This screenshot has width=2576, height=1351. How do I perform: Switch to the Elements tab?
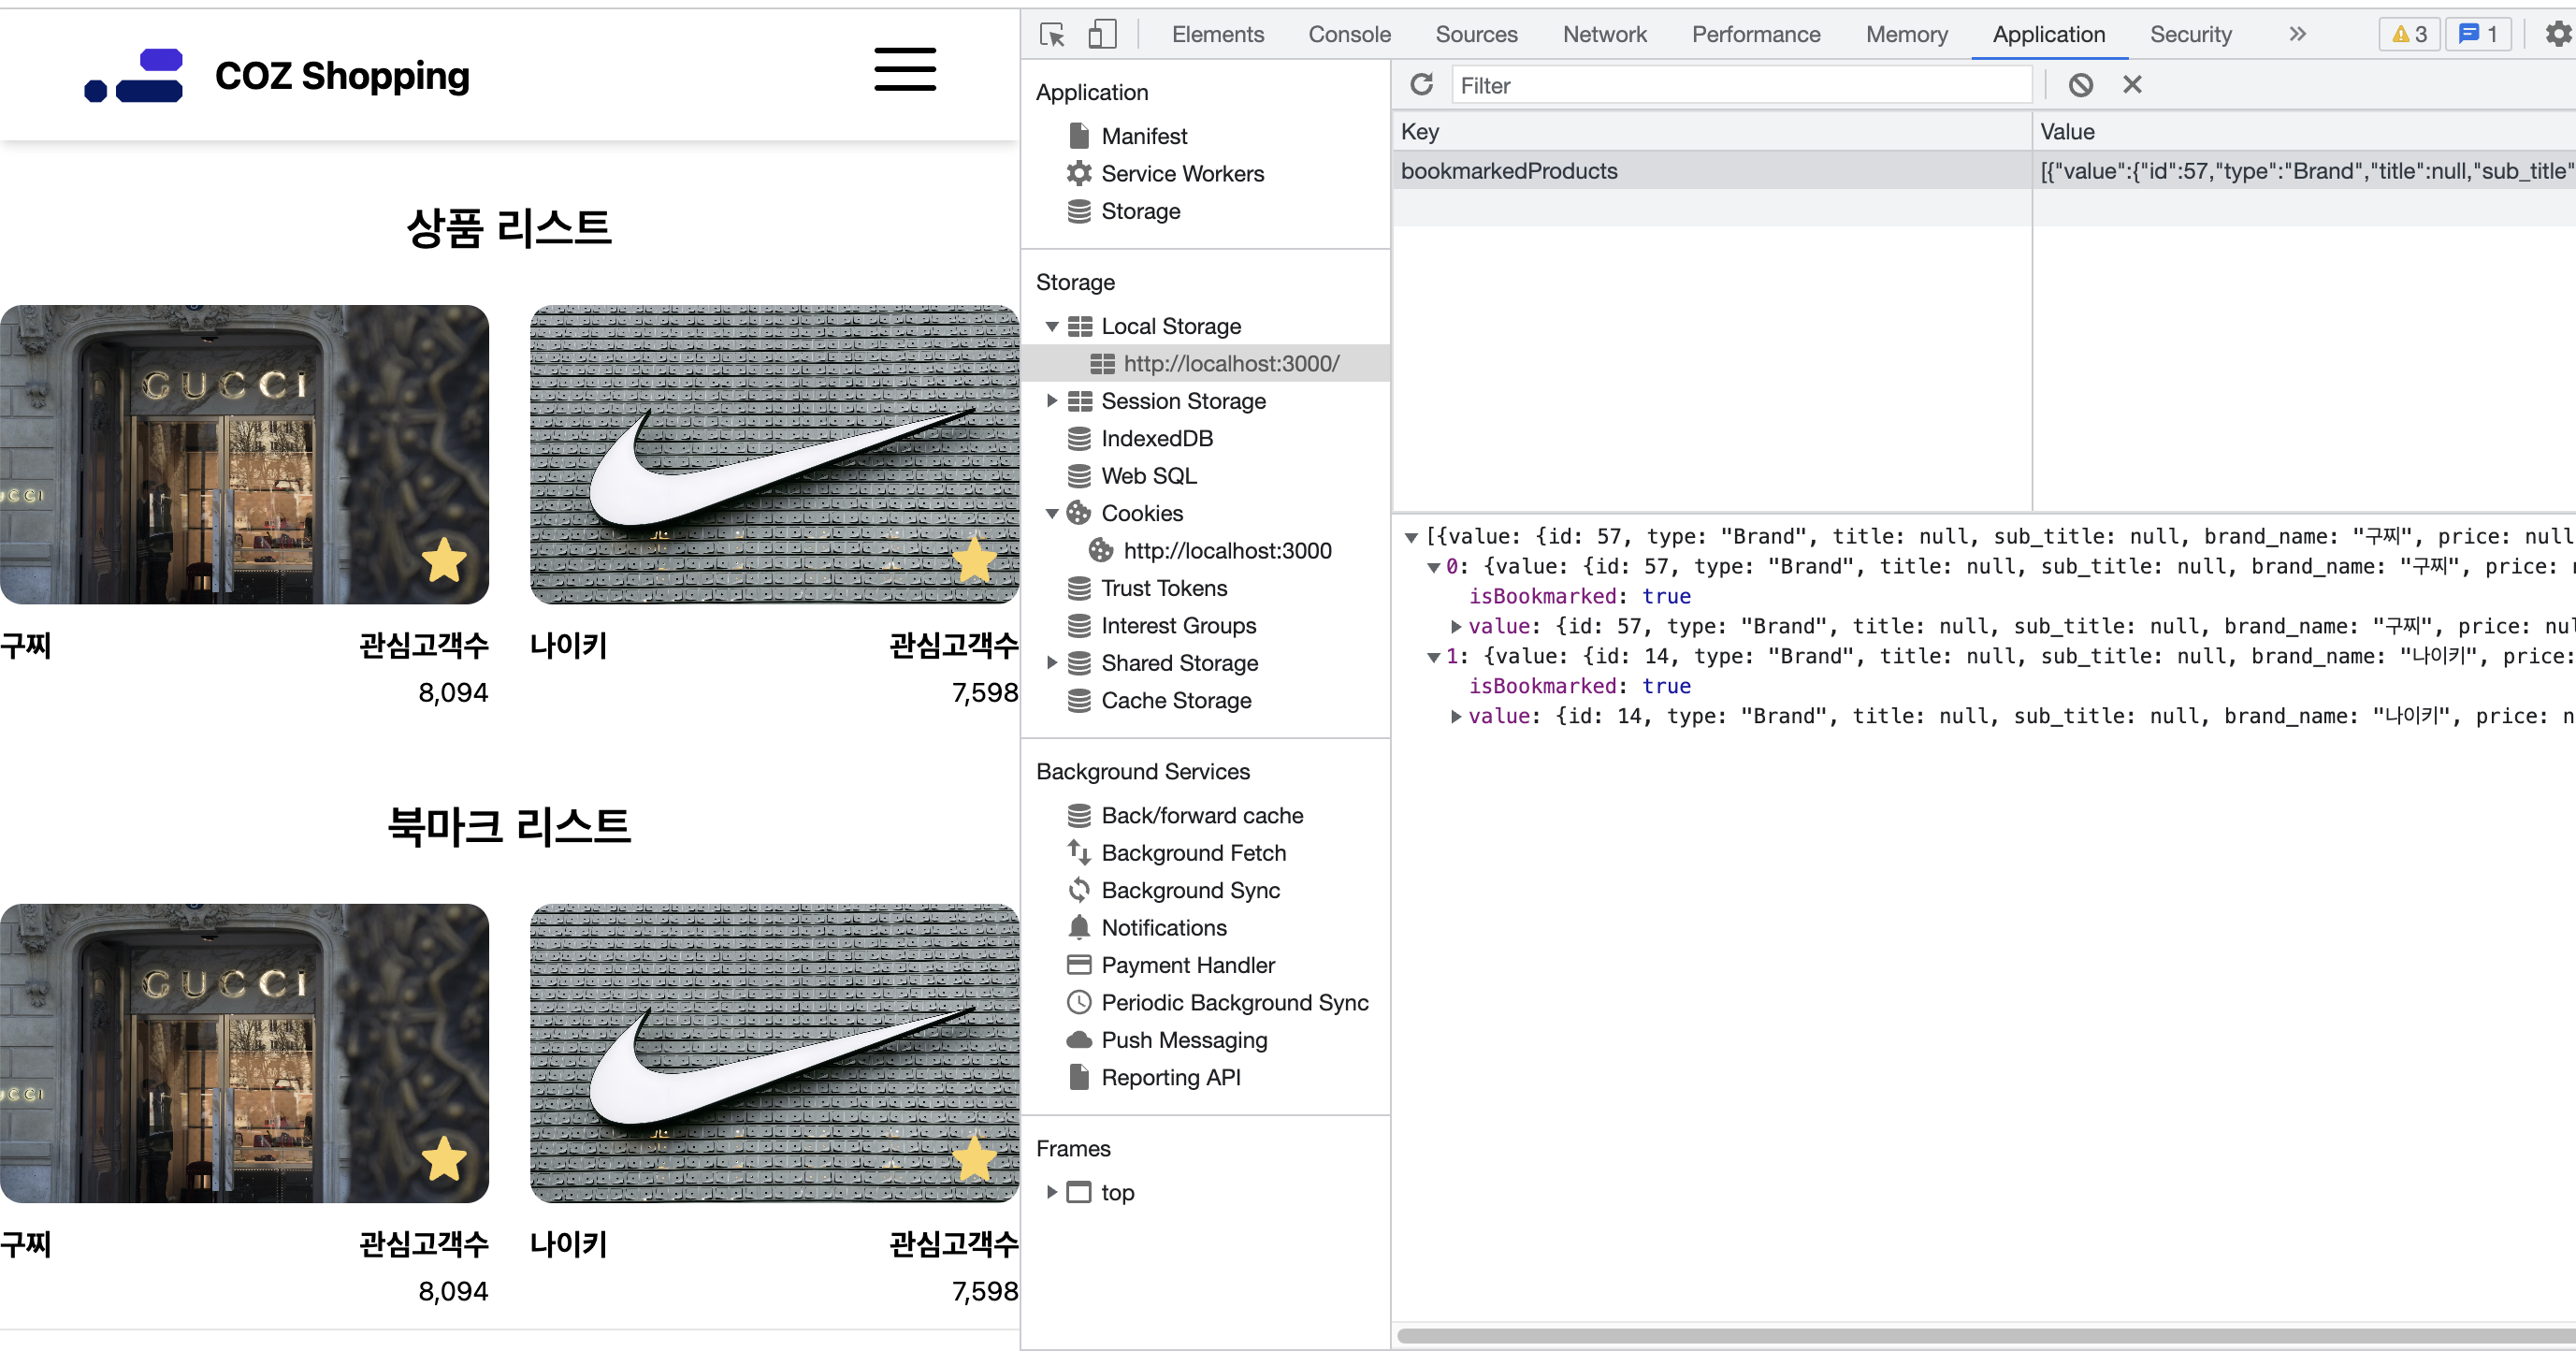click(1217, 34)
